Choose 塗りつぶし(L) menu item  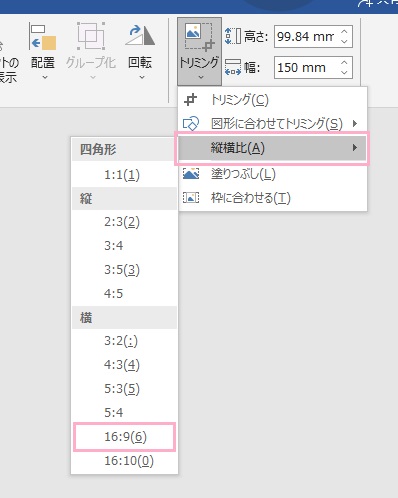pyautogui.click(x=273, y=174)
